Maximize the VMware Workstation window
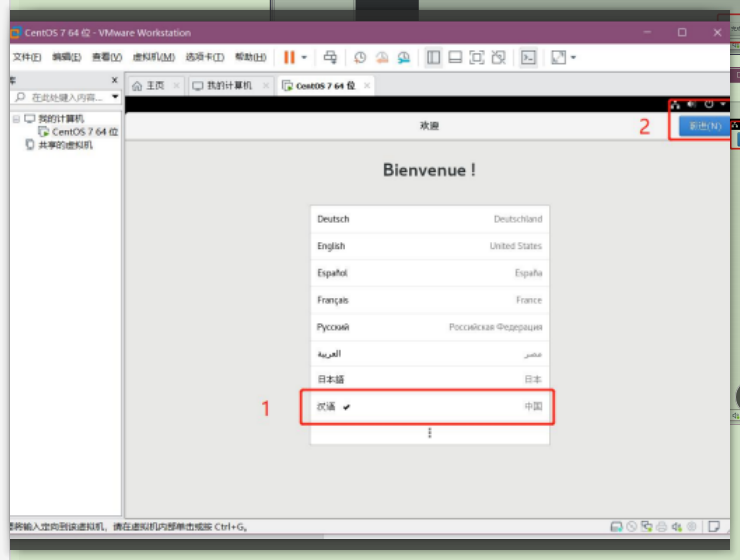The height and width of the screenshot is (560, 740). point(682,32)
